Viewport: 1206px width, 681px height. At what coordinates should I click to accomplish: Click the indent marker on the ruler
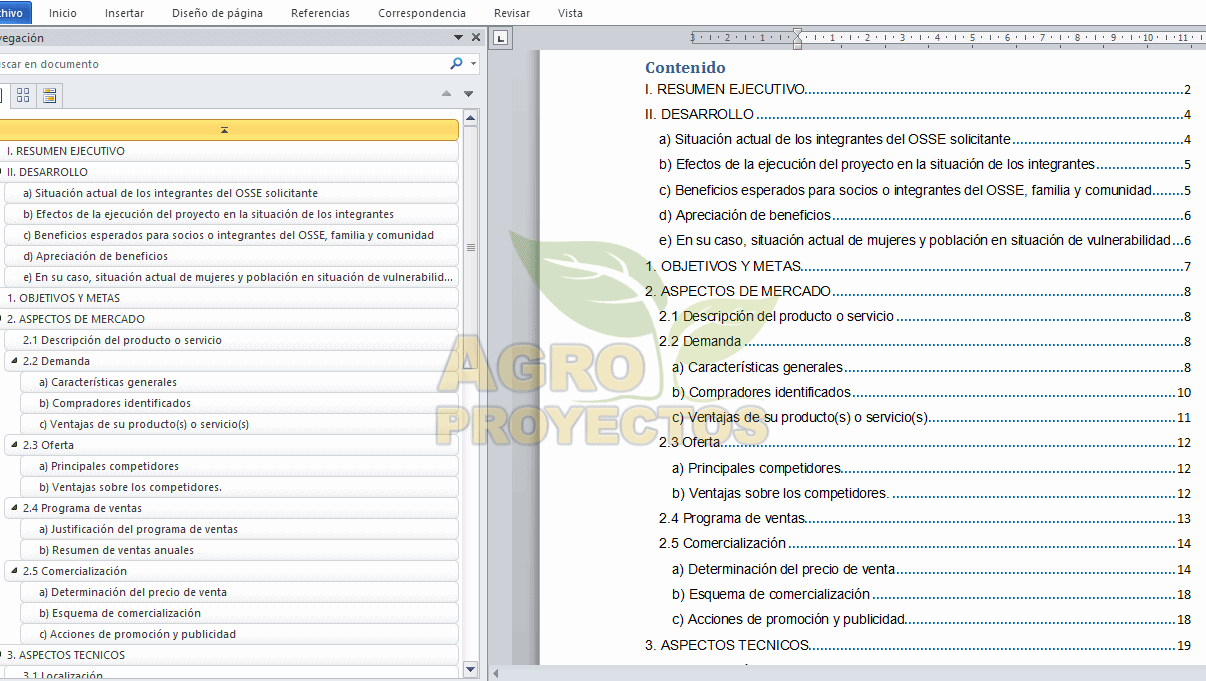click(796, 38)
